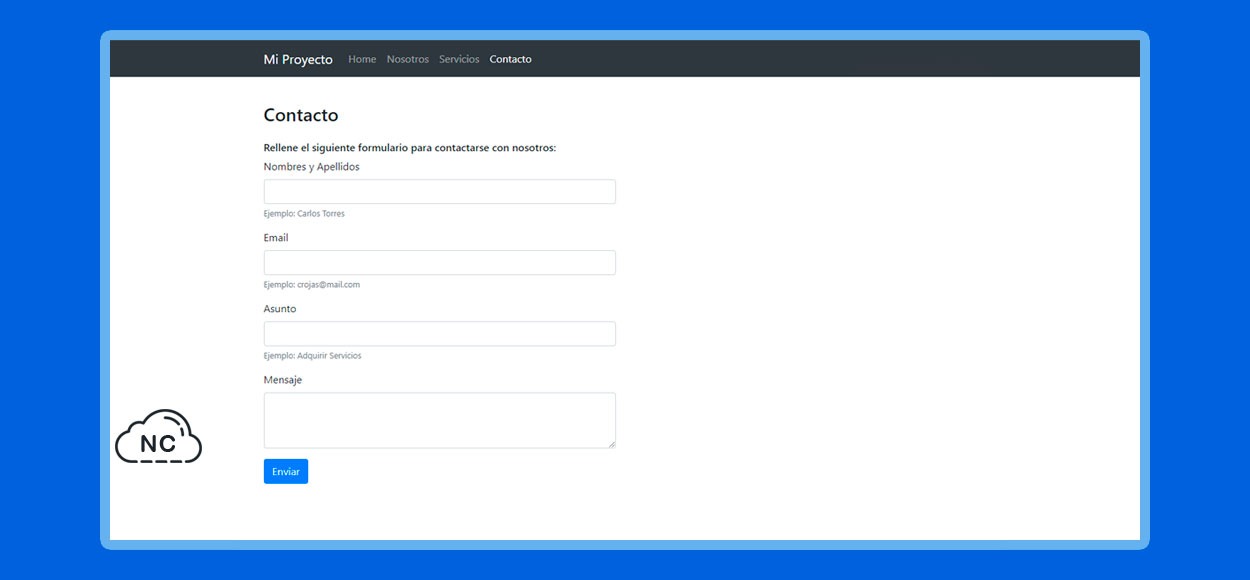Focus the Asunto input field
Image resolution: width=1250 pixels, height=580 pixels.
[440, 334]
